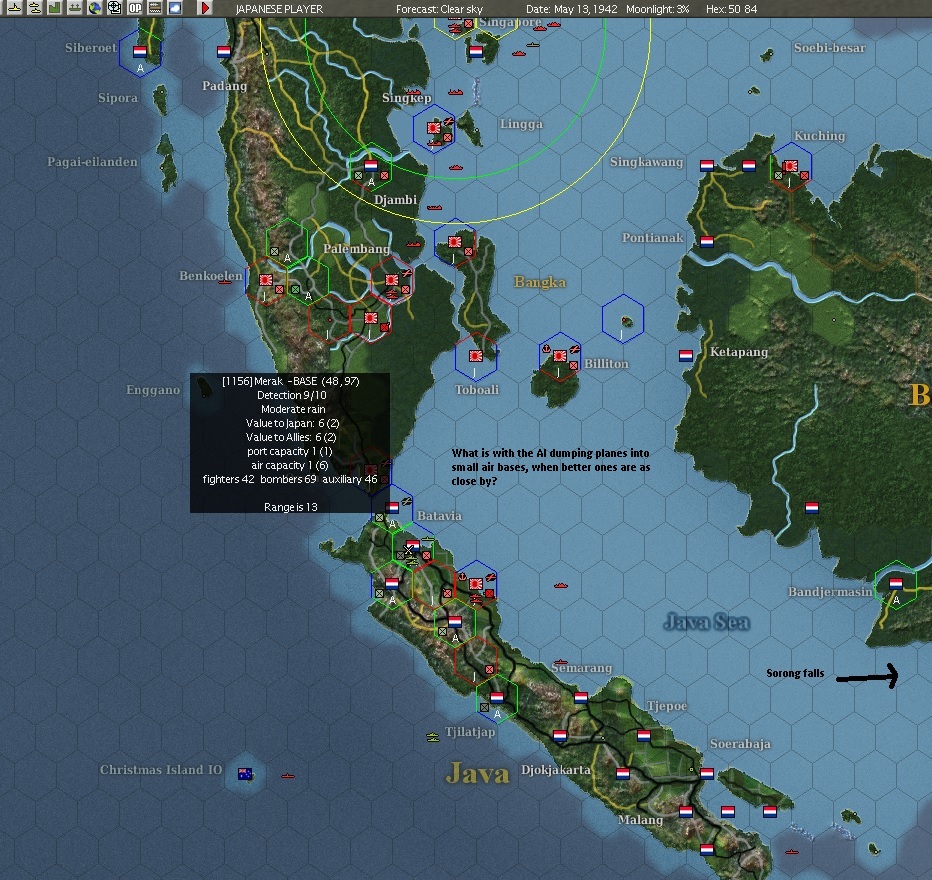Select the Japanese base at Singkep
The width and height of the screenshot is (932, 880).
pos(433,128)
